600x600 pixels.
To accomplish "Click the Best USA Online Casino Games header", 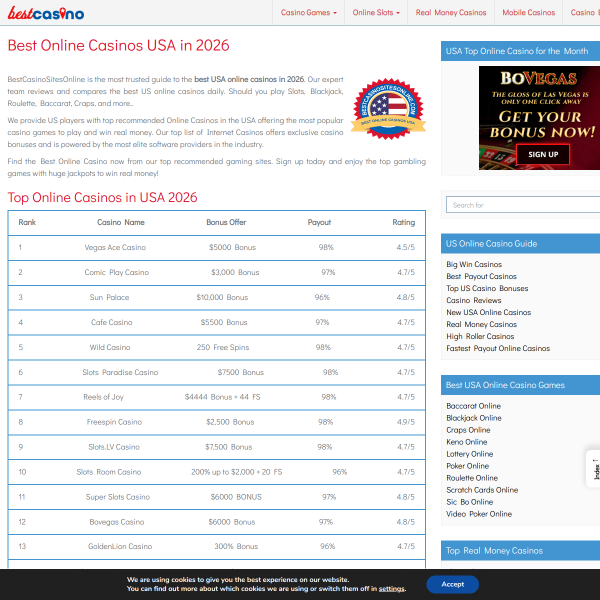I will 520,385.
